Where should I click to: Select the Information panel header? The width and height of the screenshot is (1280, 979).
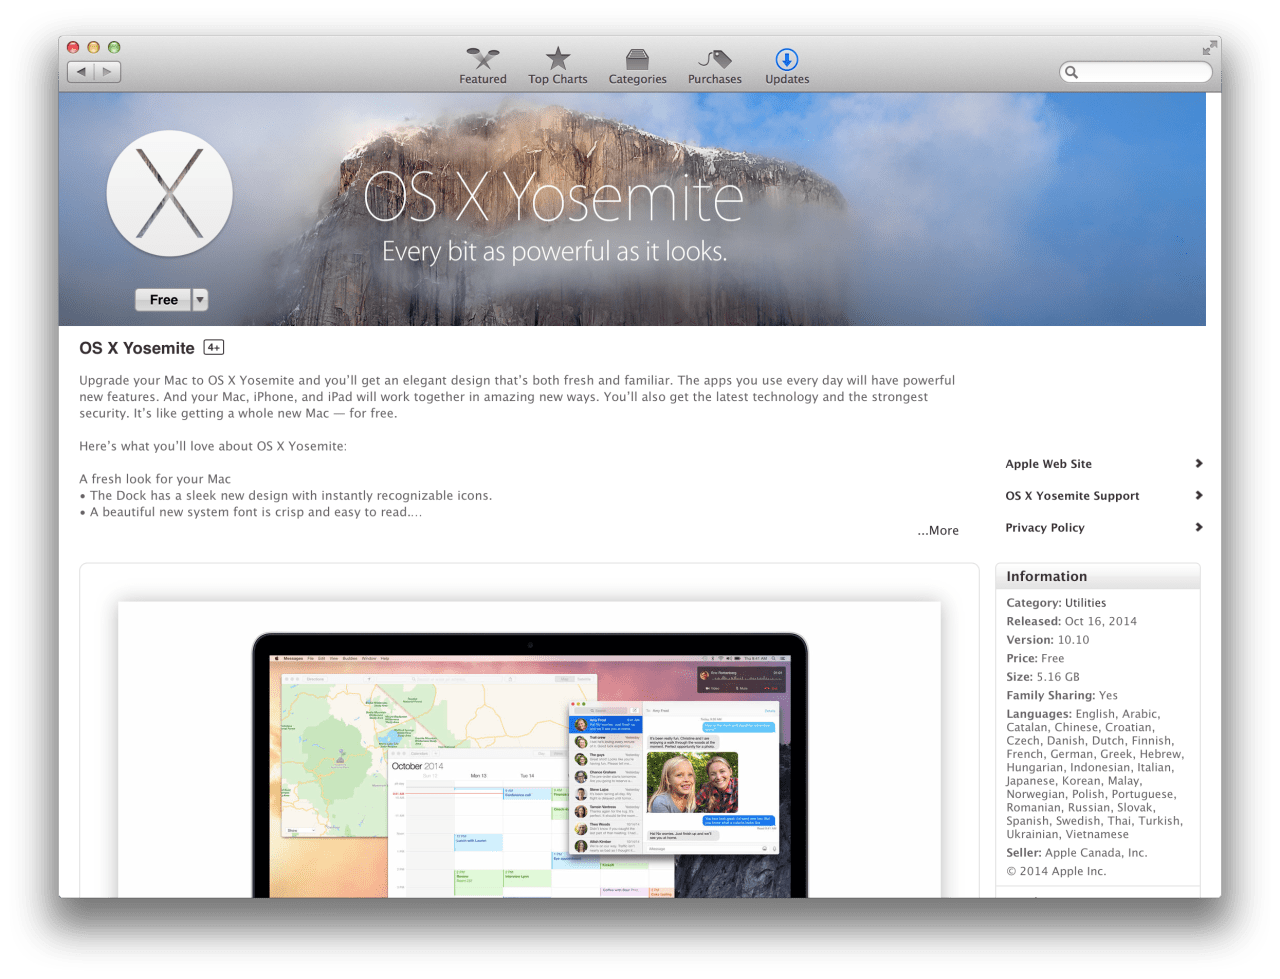(1046, 576)
